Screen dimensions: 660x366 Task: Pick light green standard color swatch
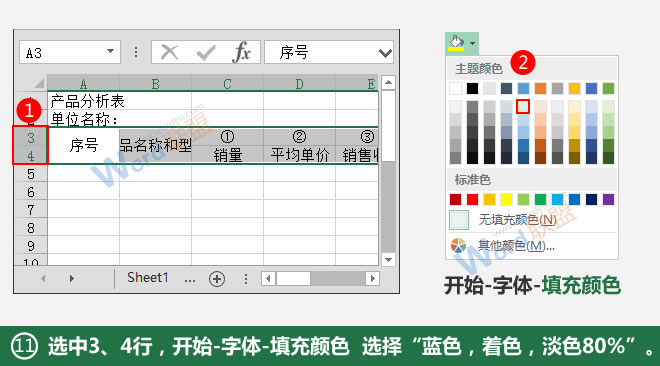click(x=523, y=199)
